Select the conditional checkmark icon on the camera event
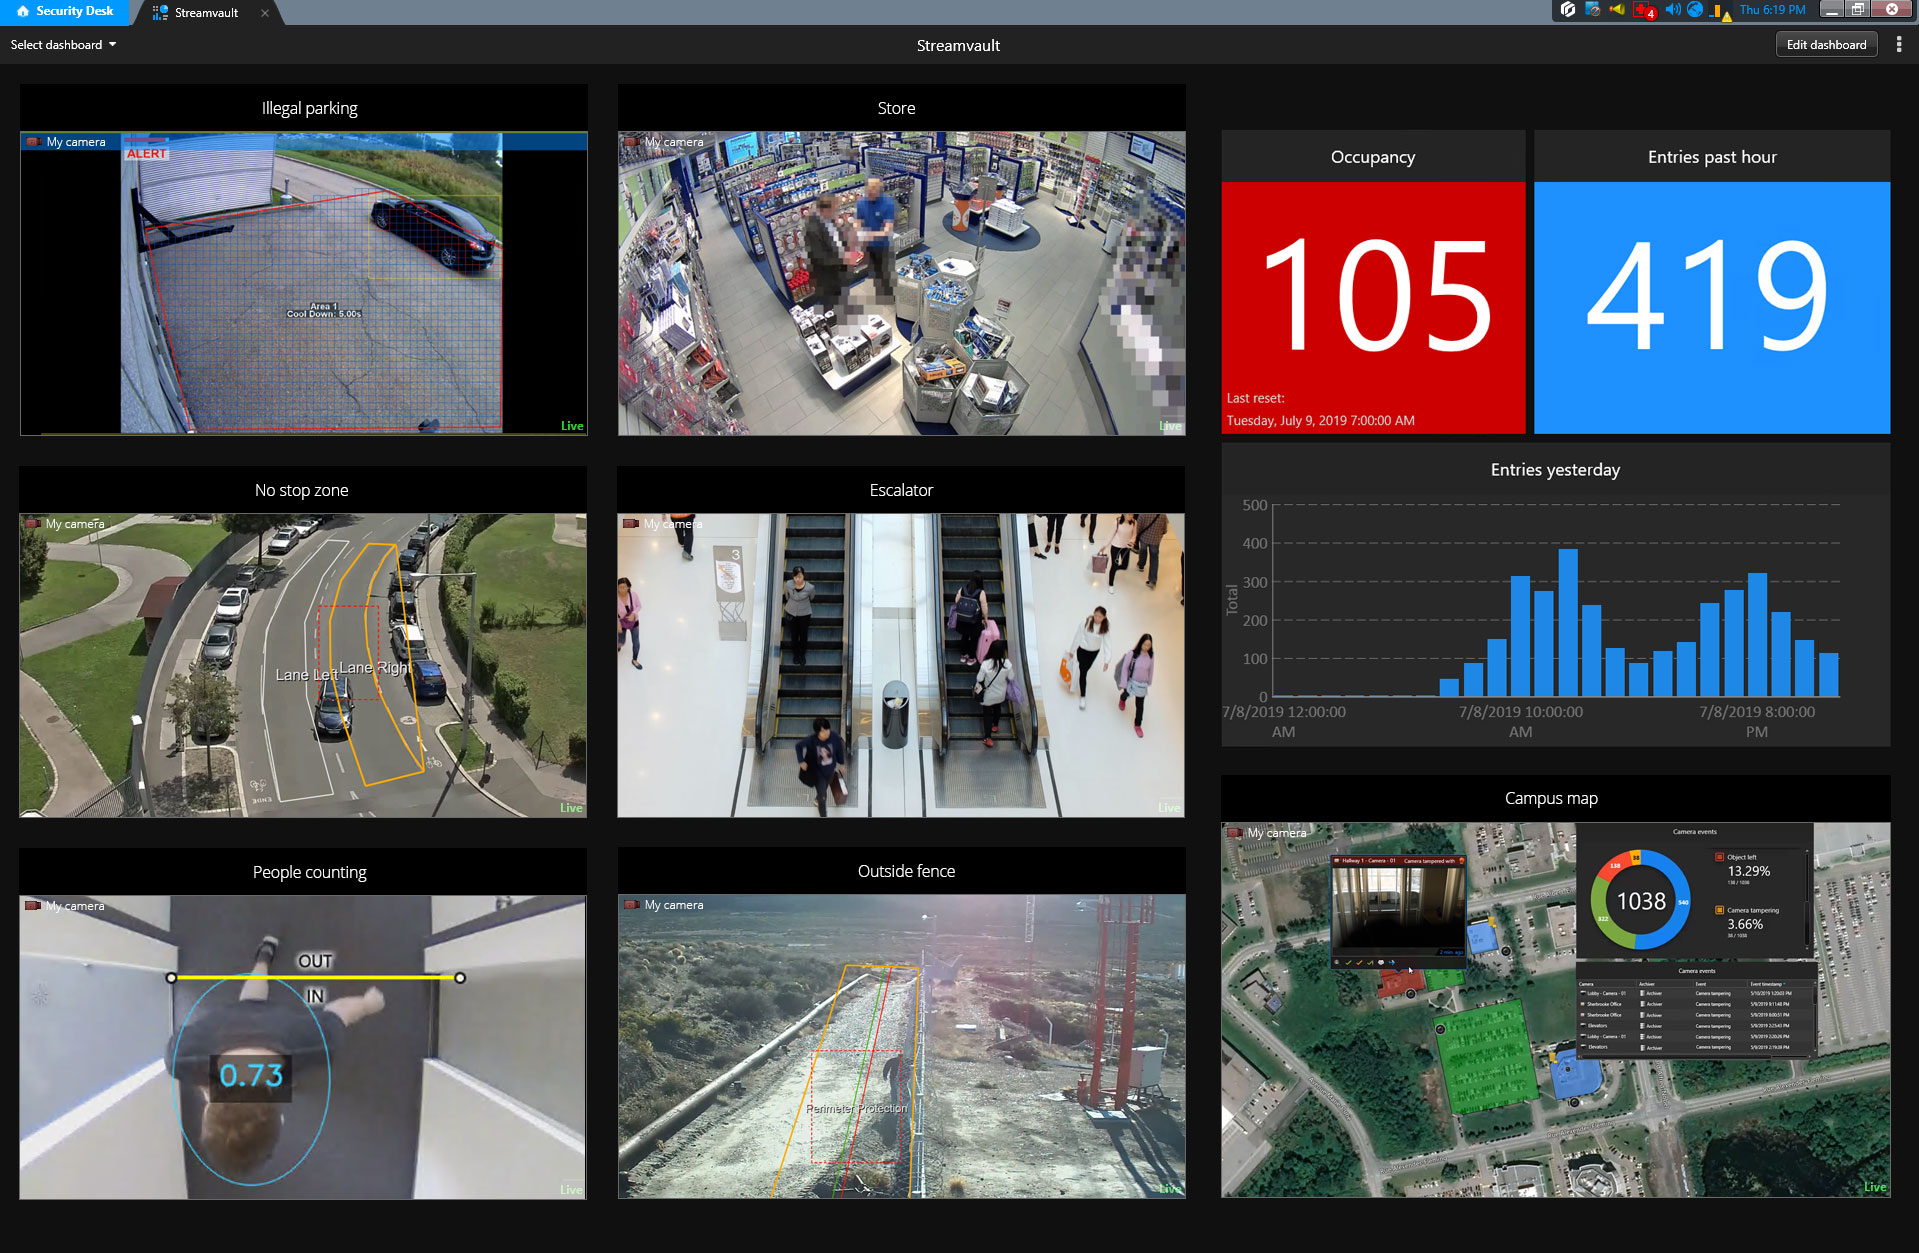1919x1253 pixels. tap(1370, 963)
